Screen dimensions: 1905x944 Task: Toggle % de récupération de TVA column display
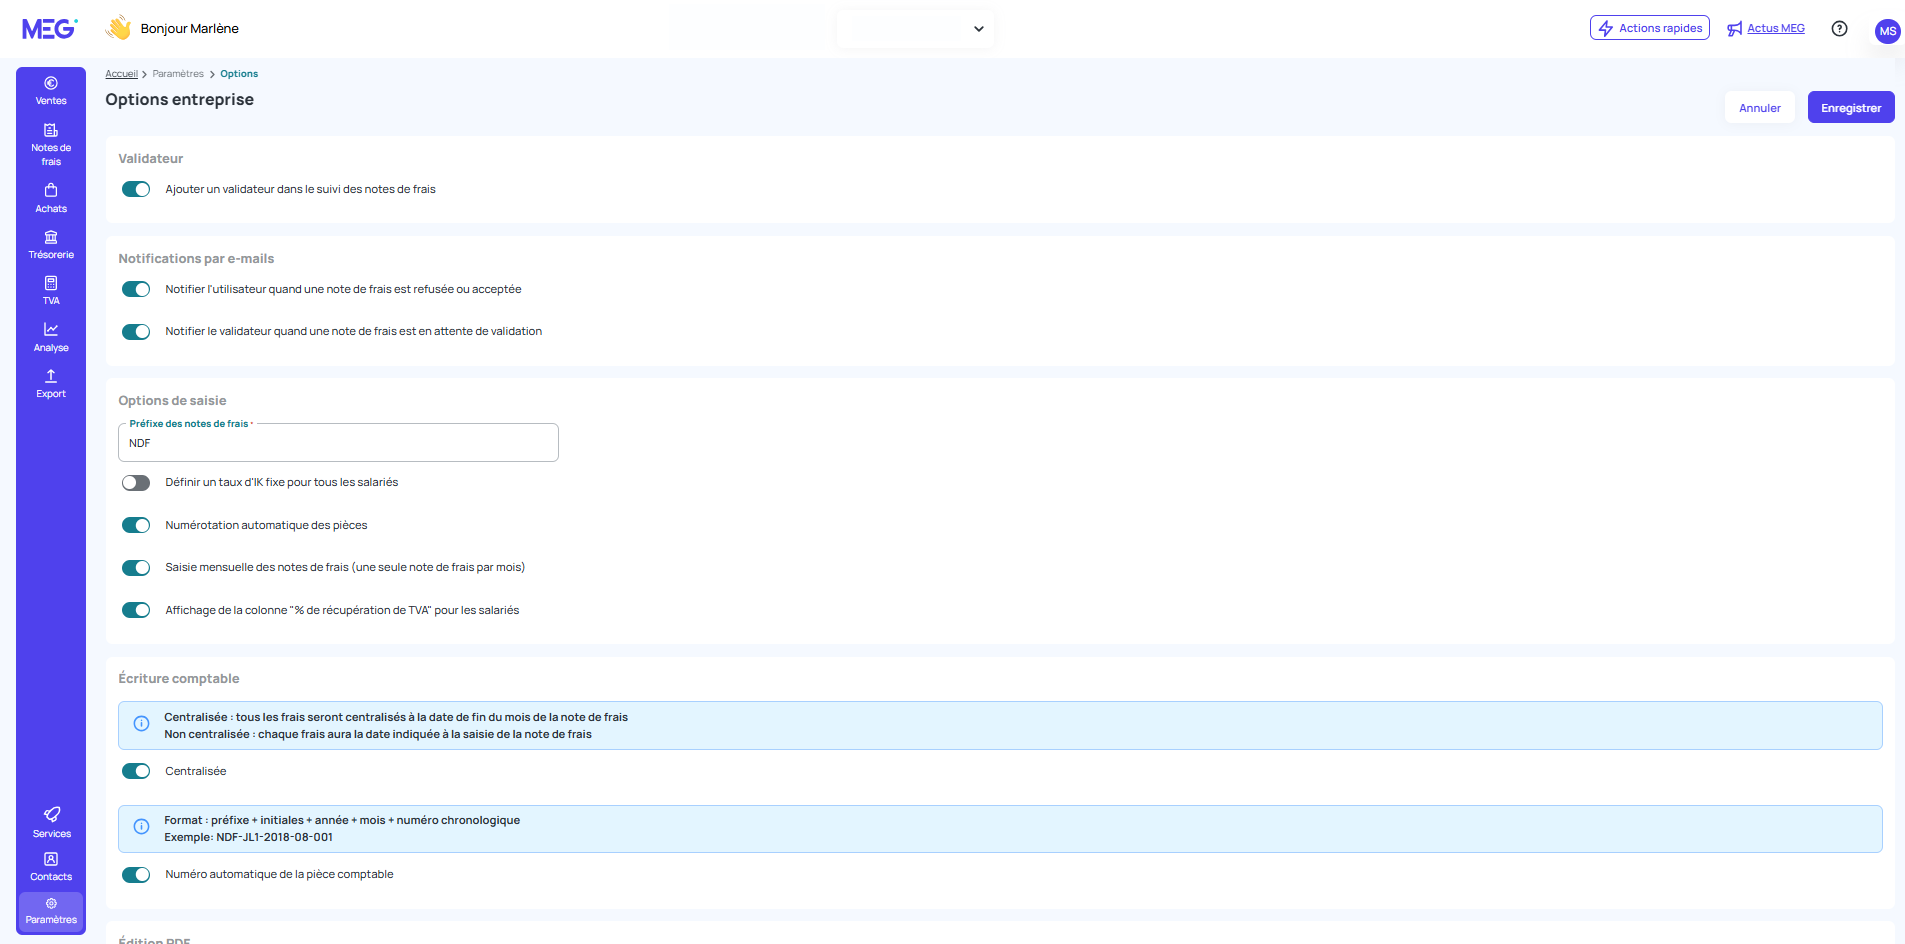[136, 611]
